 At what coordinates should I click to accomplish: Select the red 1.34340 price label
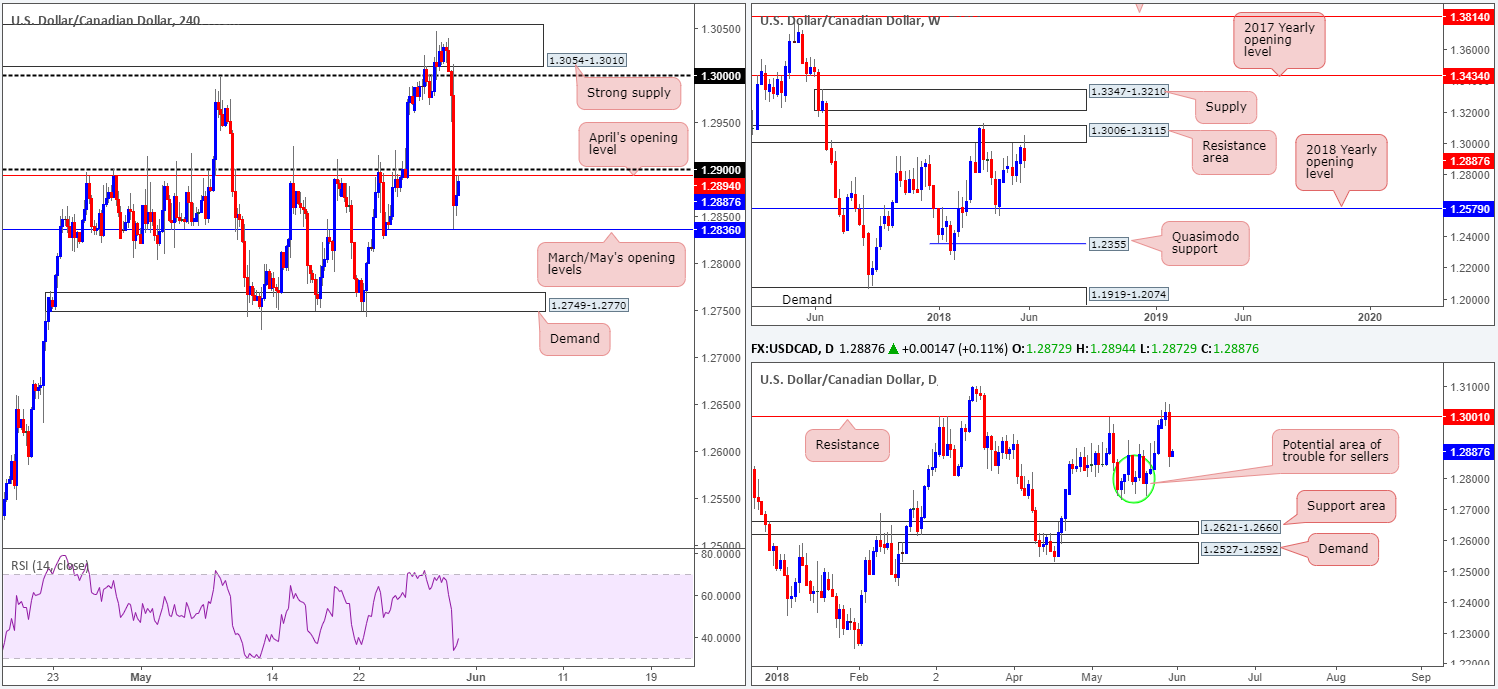tap(1467, 75)
